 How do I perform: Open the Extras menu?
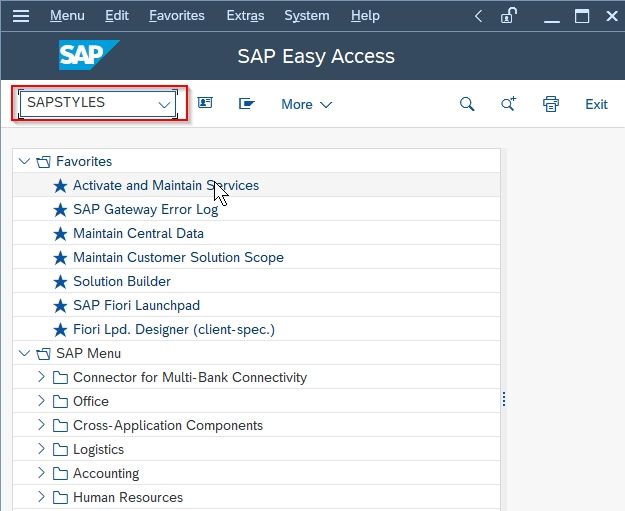(x=245, y=16)
